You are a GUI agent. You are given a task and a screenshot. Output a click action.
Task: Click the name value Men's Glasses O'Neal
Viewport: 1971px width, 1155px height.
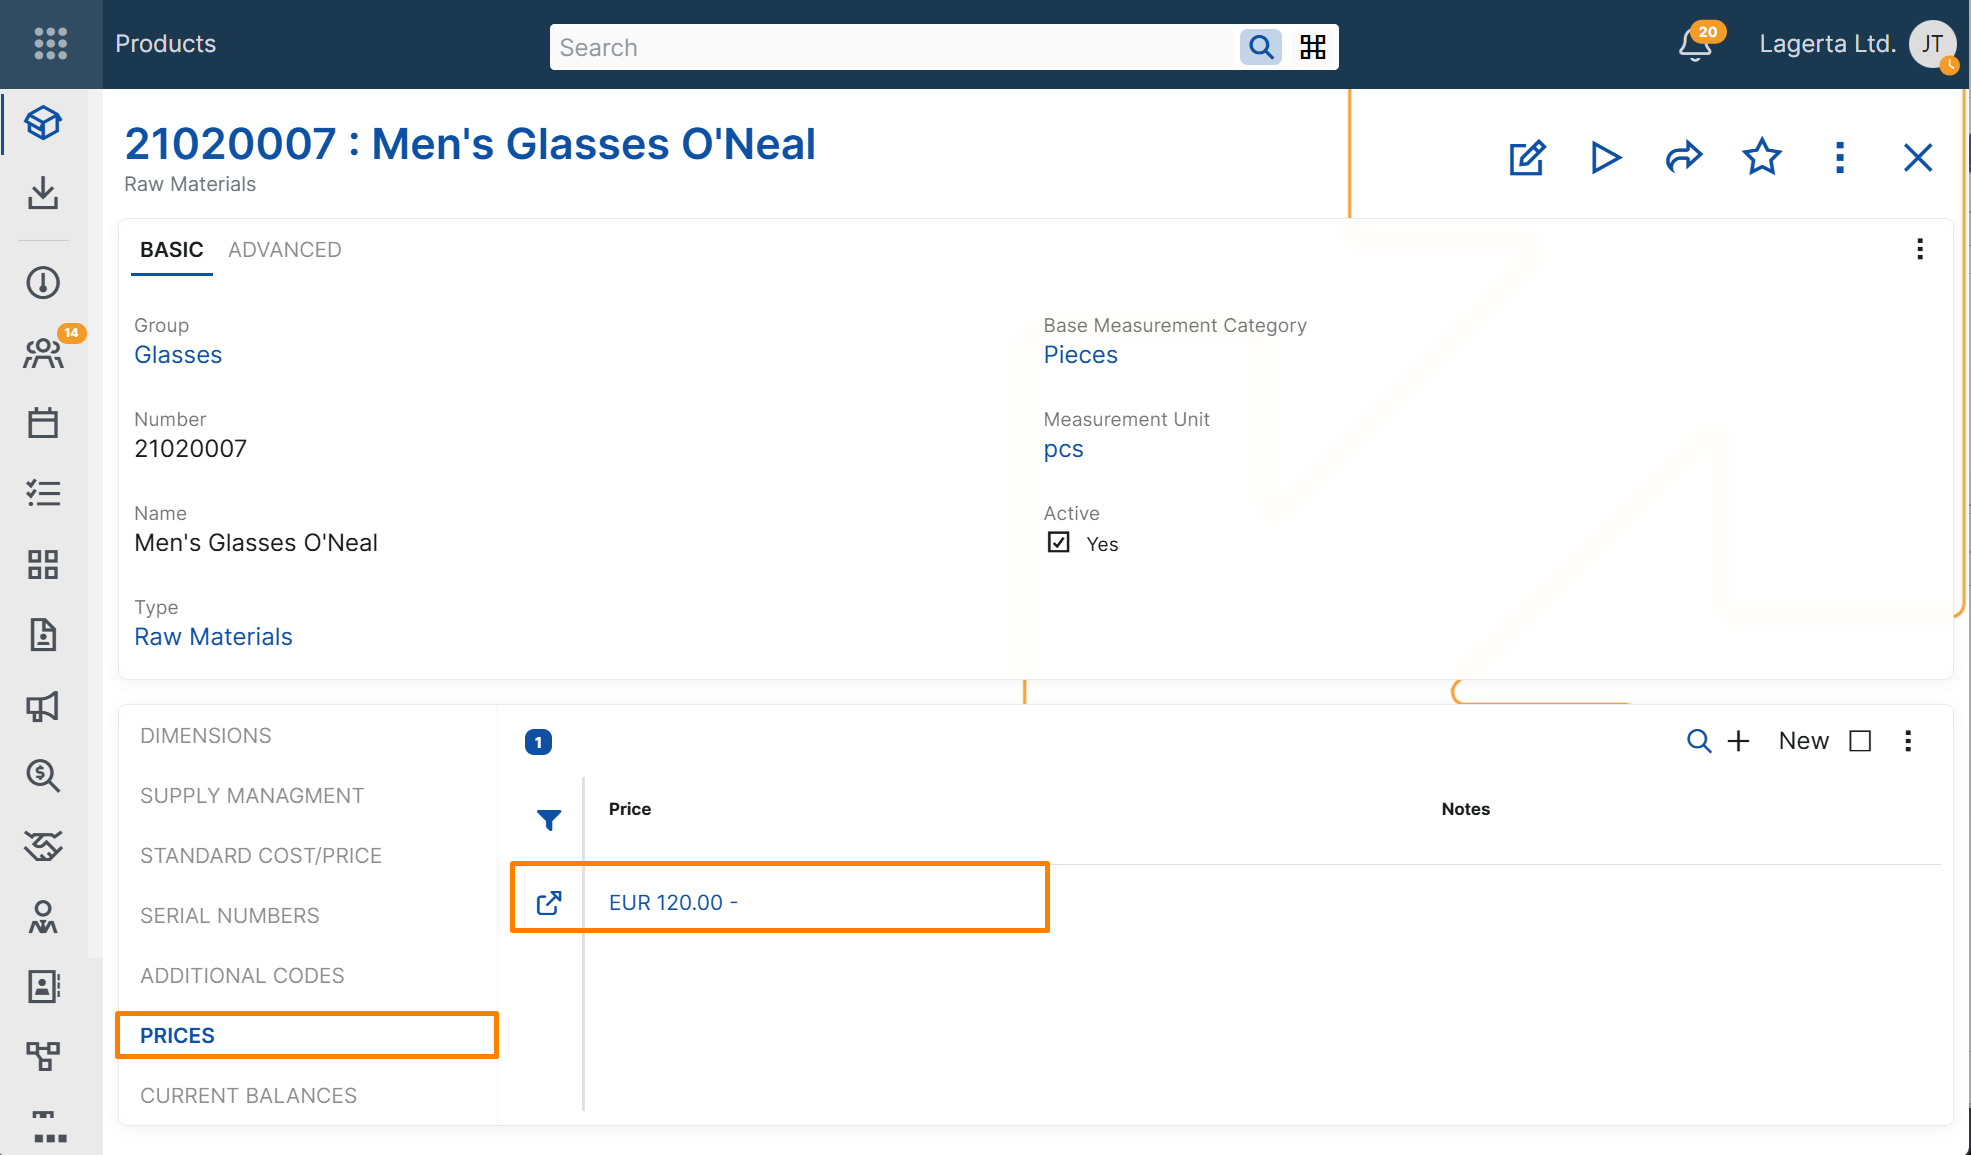coord(256,543)
